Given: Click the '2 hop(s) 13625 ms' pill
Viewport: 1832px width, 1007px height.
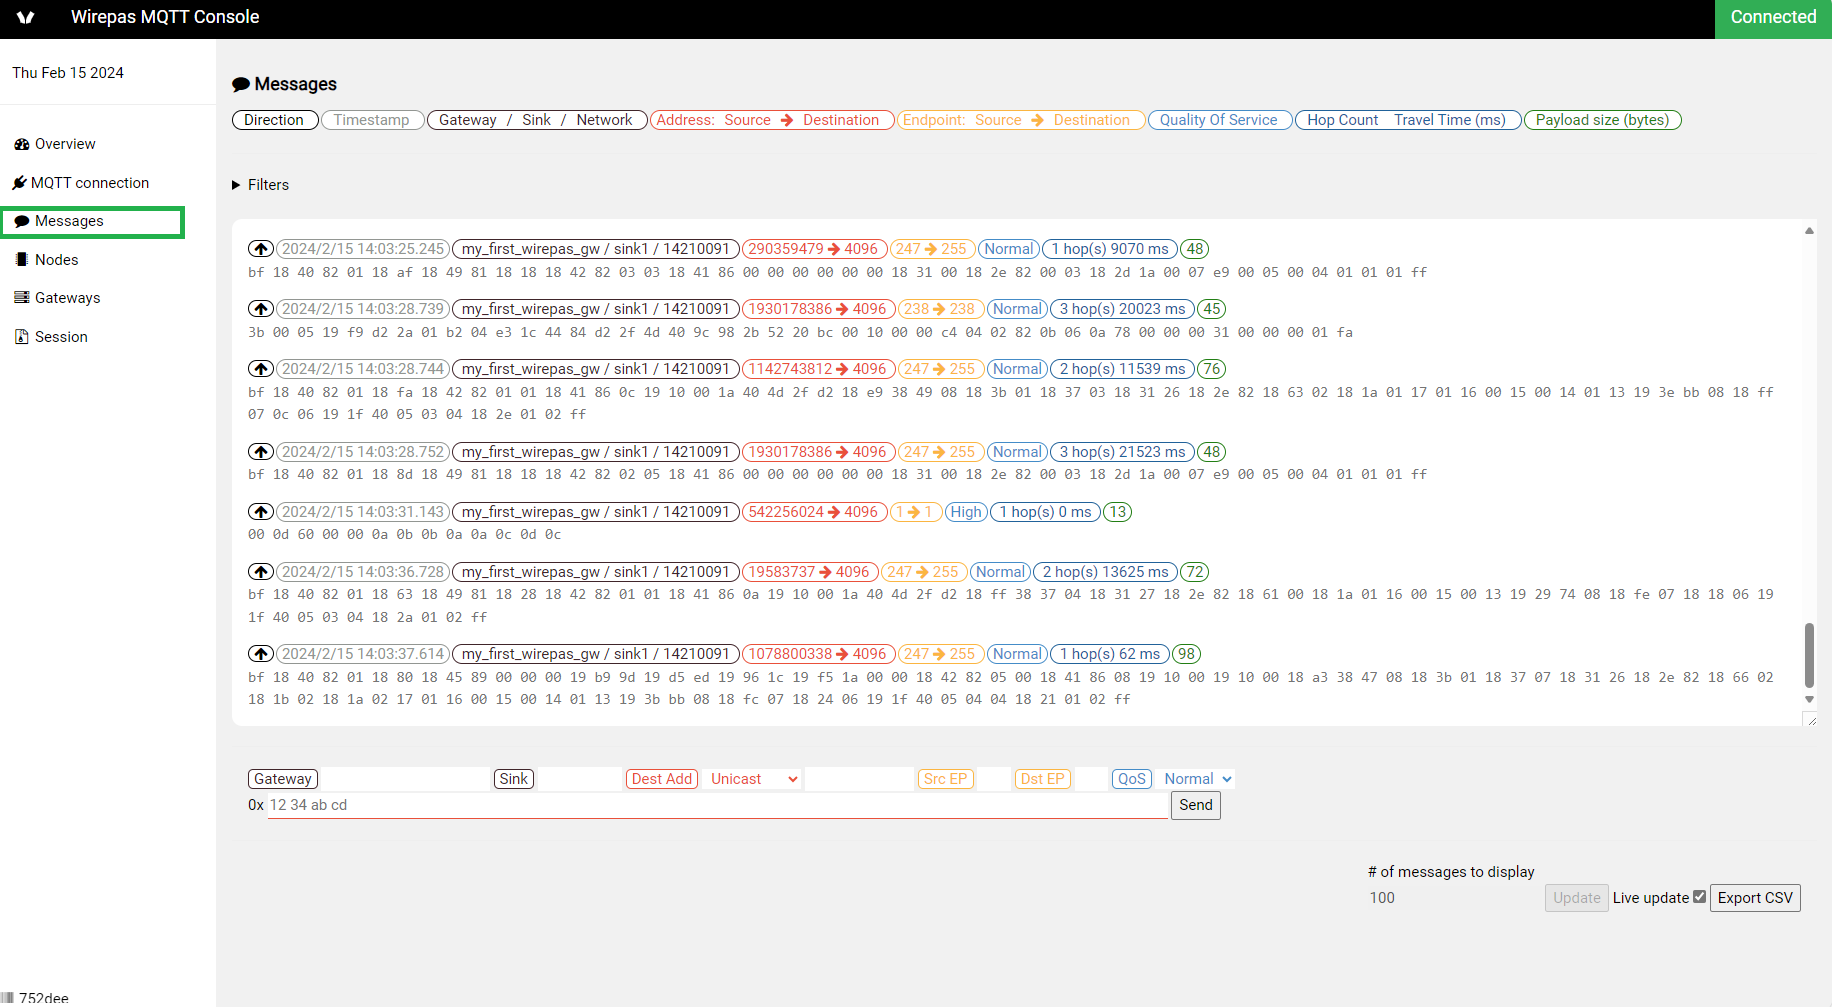Looking at the screenshot, I should [x=1106, y=572].
